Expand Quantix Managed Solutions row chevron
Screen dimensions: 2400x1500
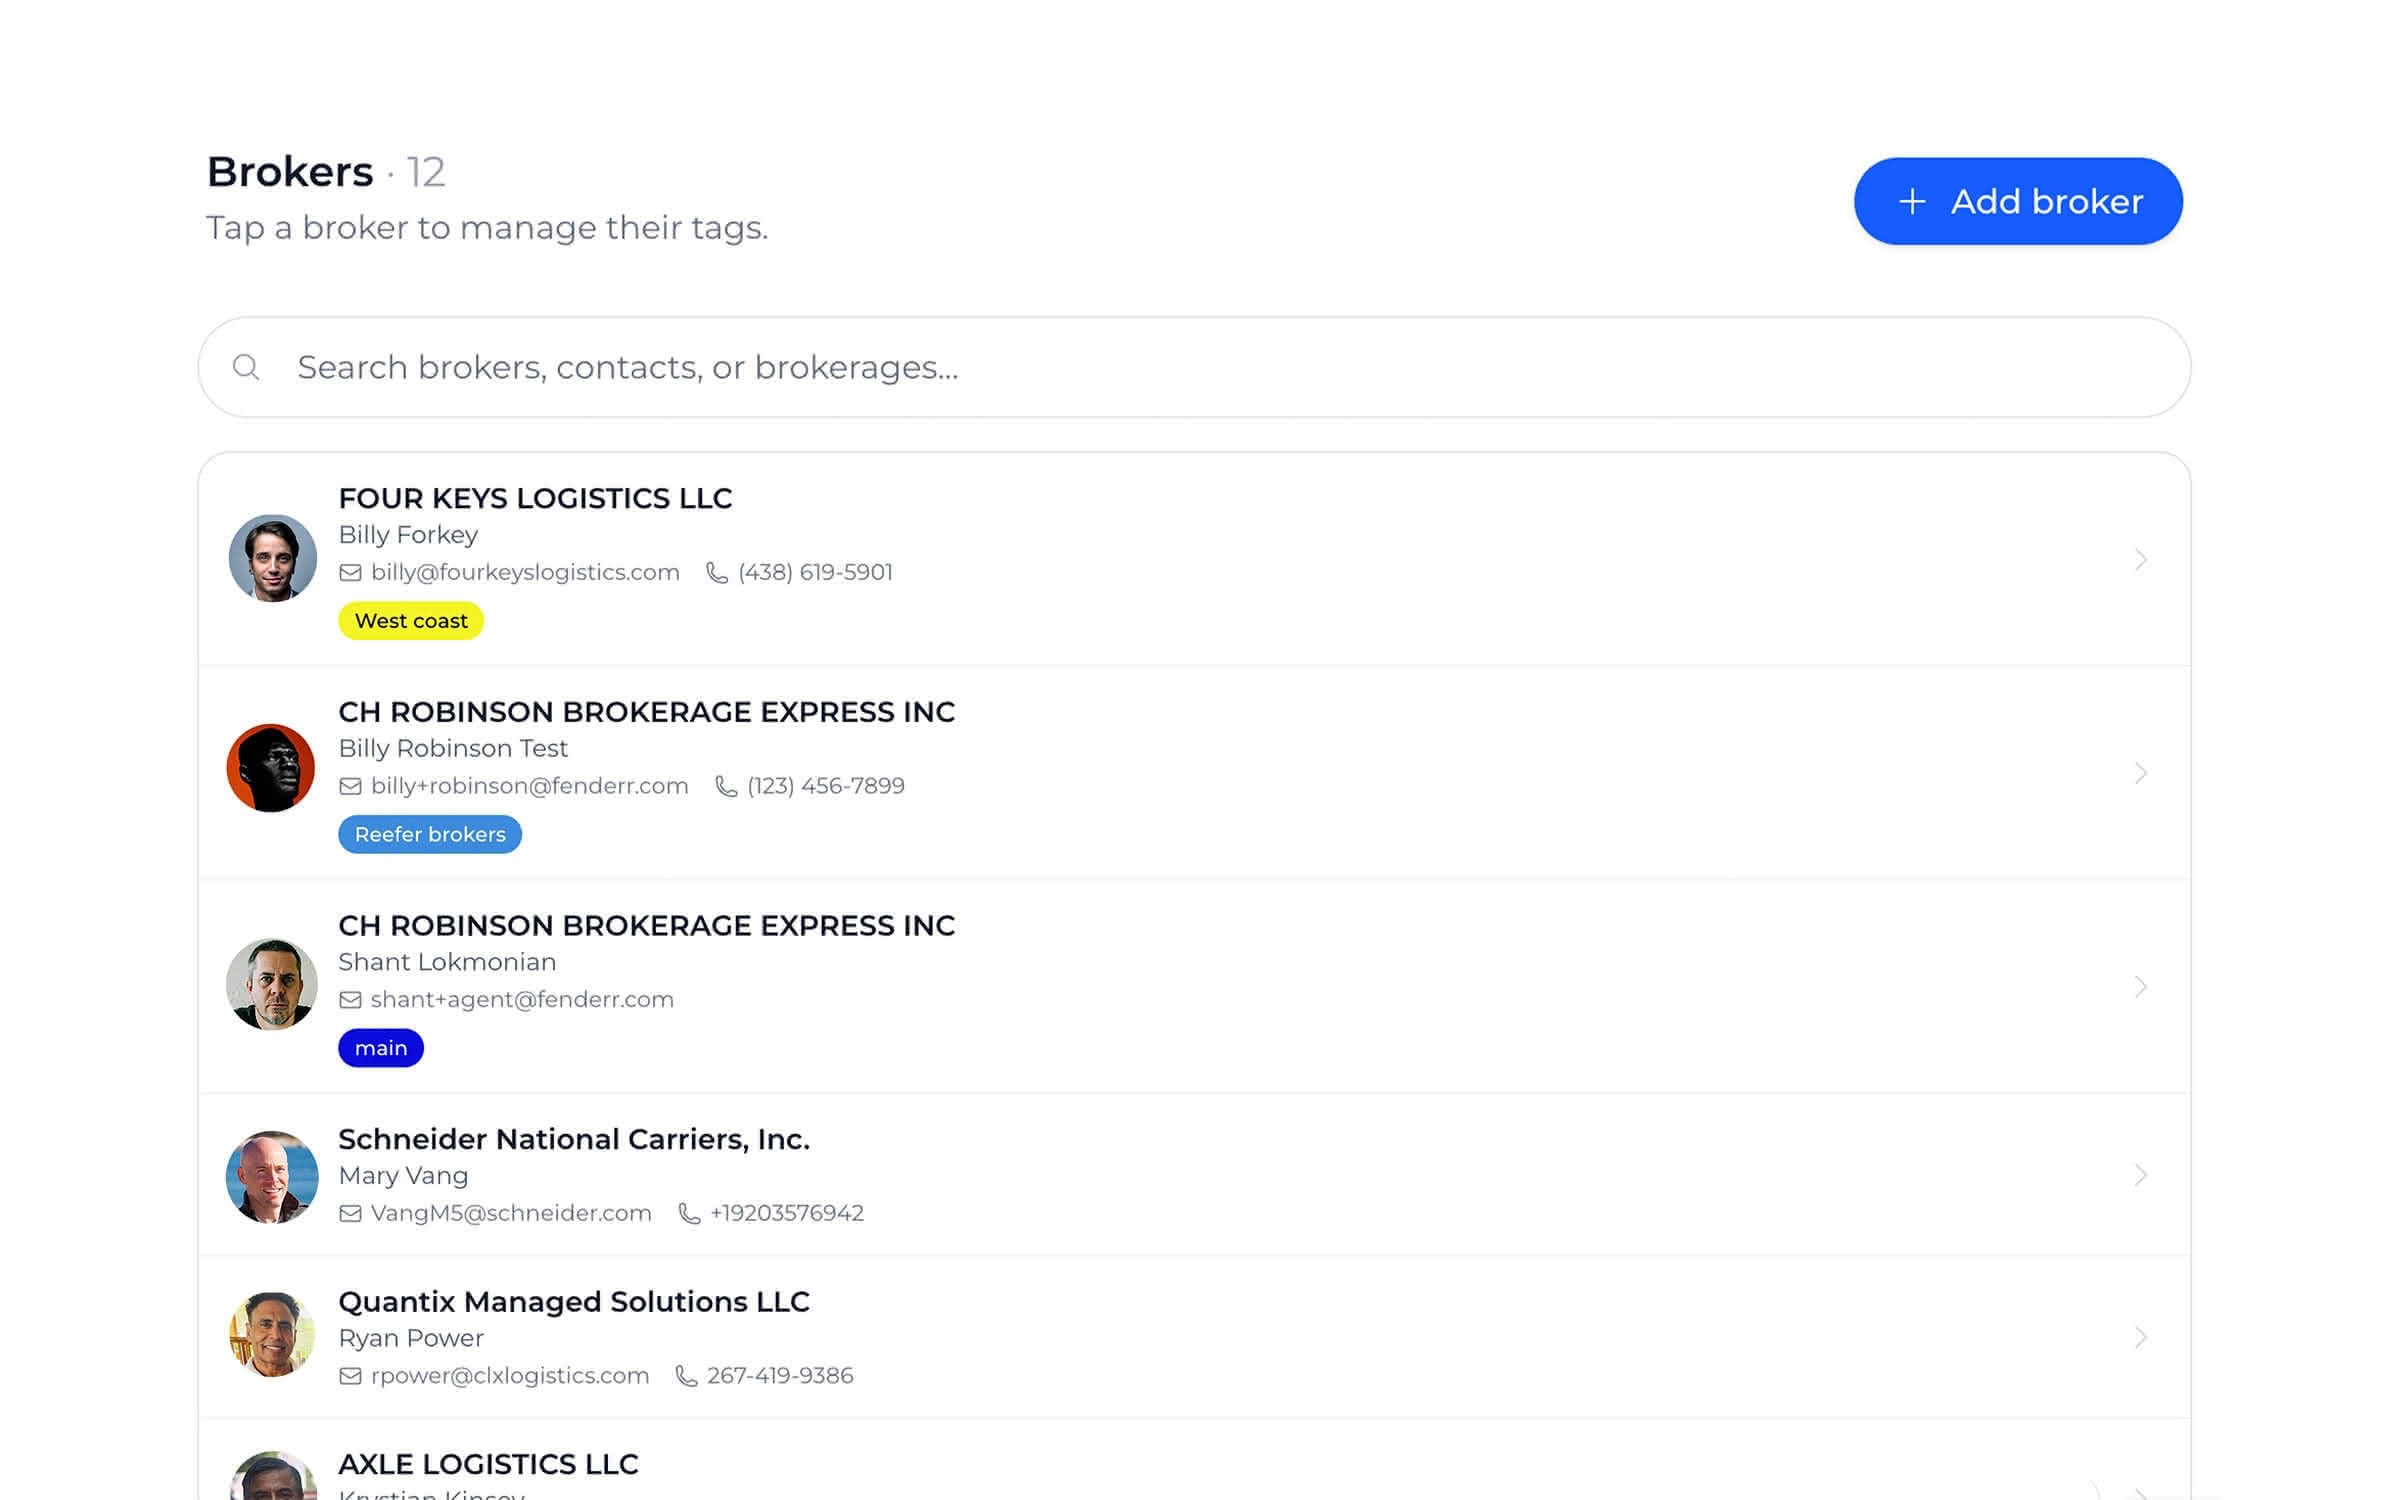2140,1337
